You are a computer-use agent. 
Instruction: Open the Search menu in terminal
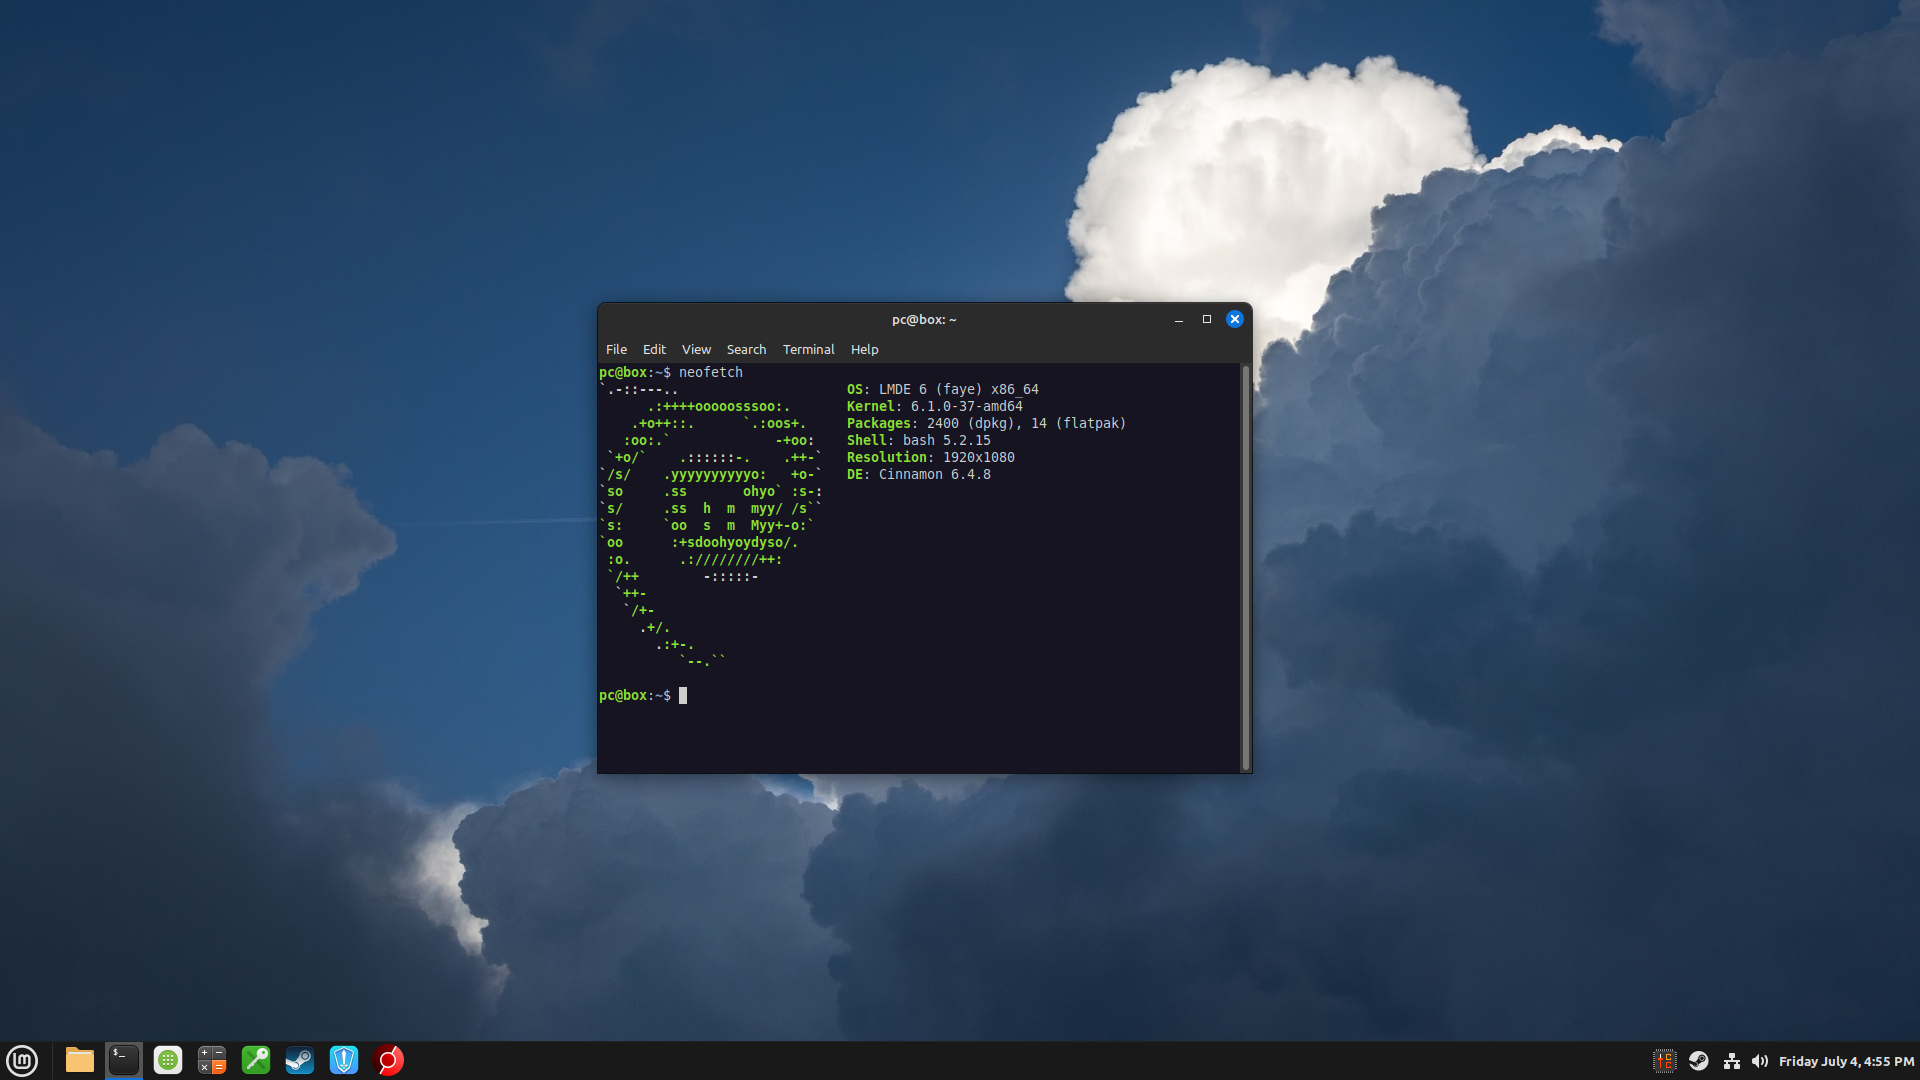tap(746, 349)
